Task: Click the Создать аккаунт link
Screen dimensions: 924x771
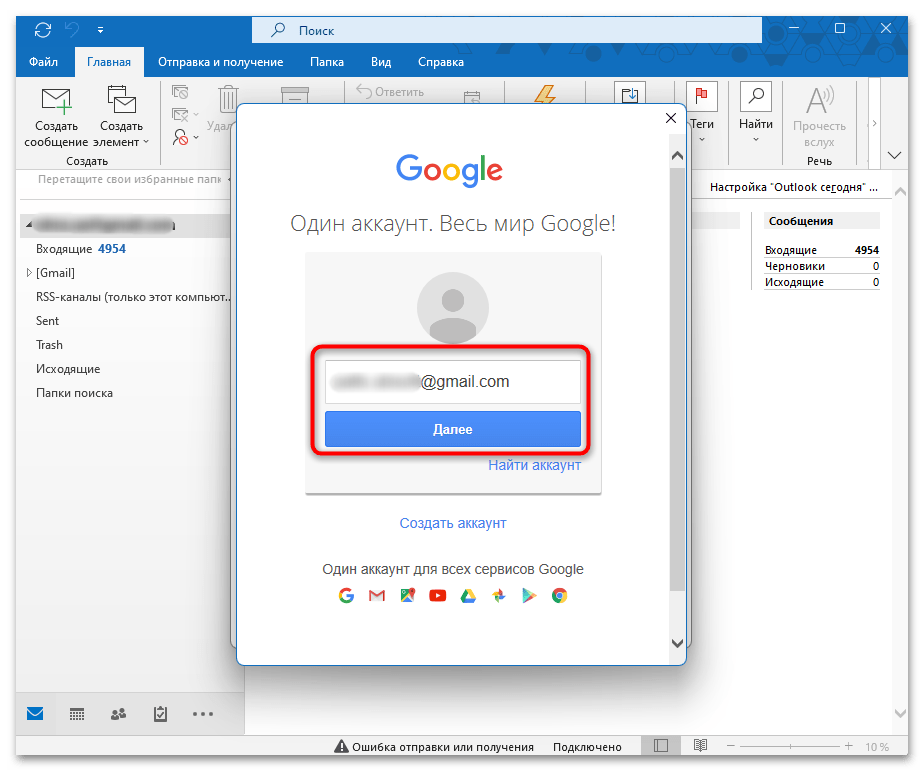Action: click(x=453, y=523)
